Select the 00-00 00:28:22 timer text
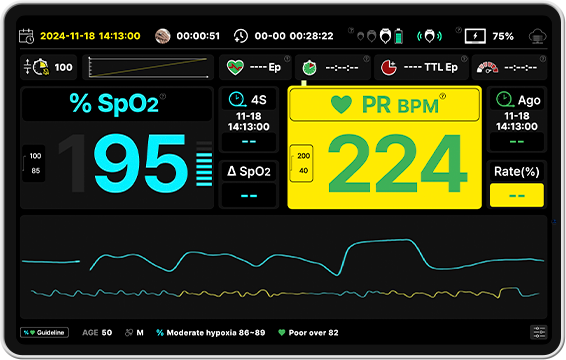The image size is (566, 360). [x=294, y=36]
